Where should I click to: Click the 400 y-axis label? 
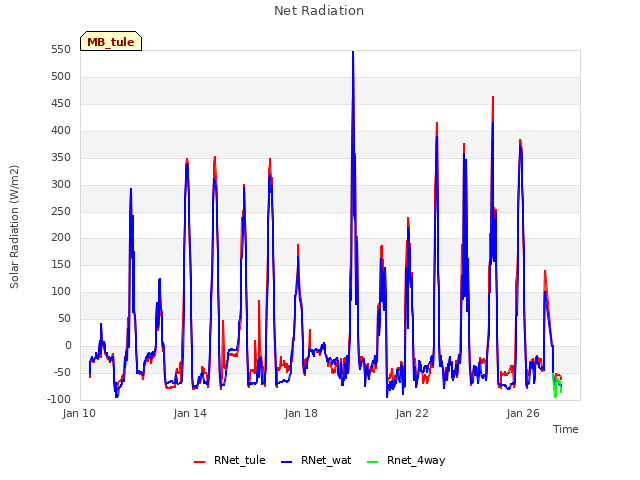click(x=61, y=131)
